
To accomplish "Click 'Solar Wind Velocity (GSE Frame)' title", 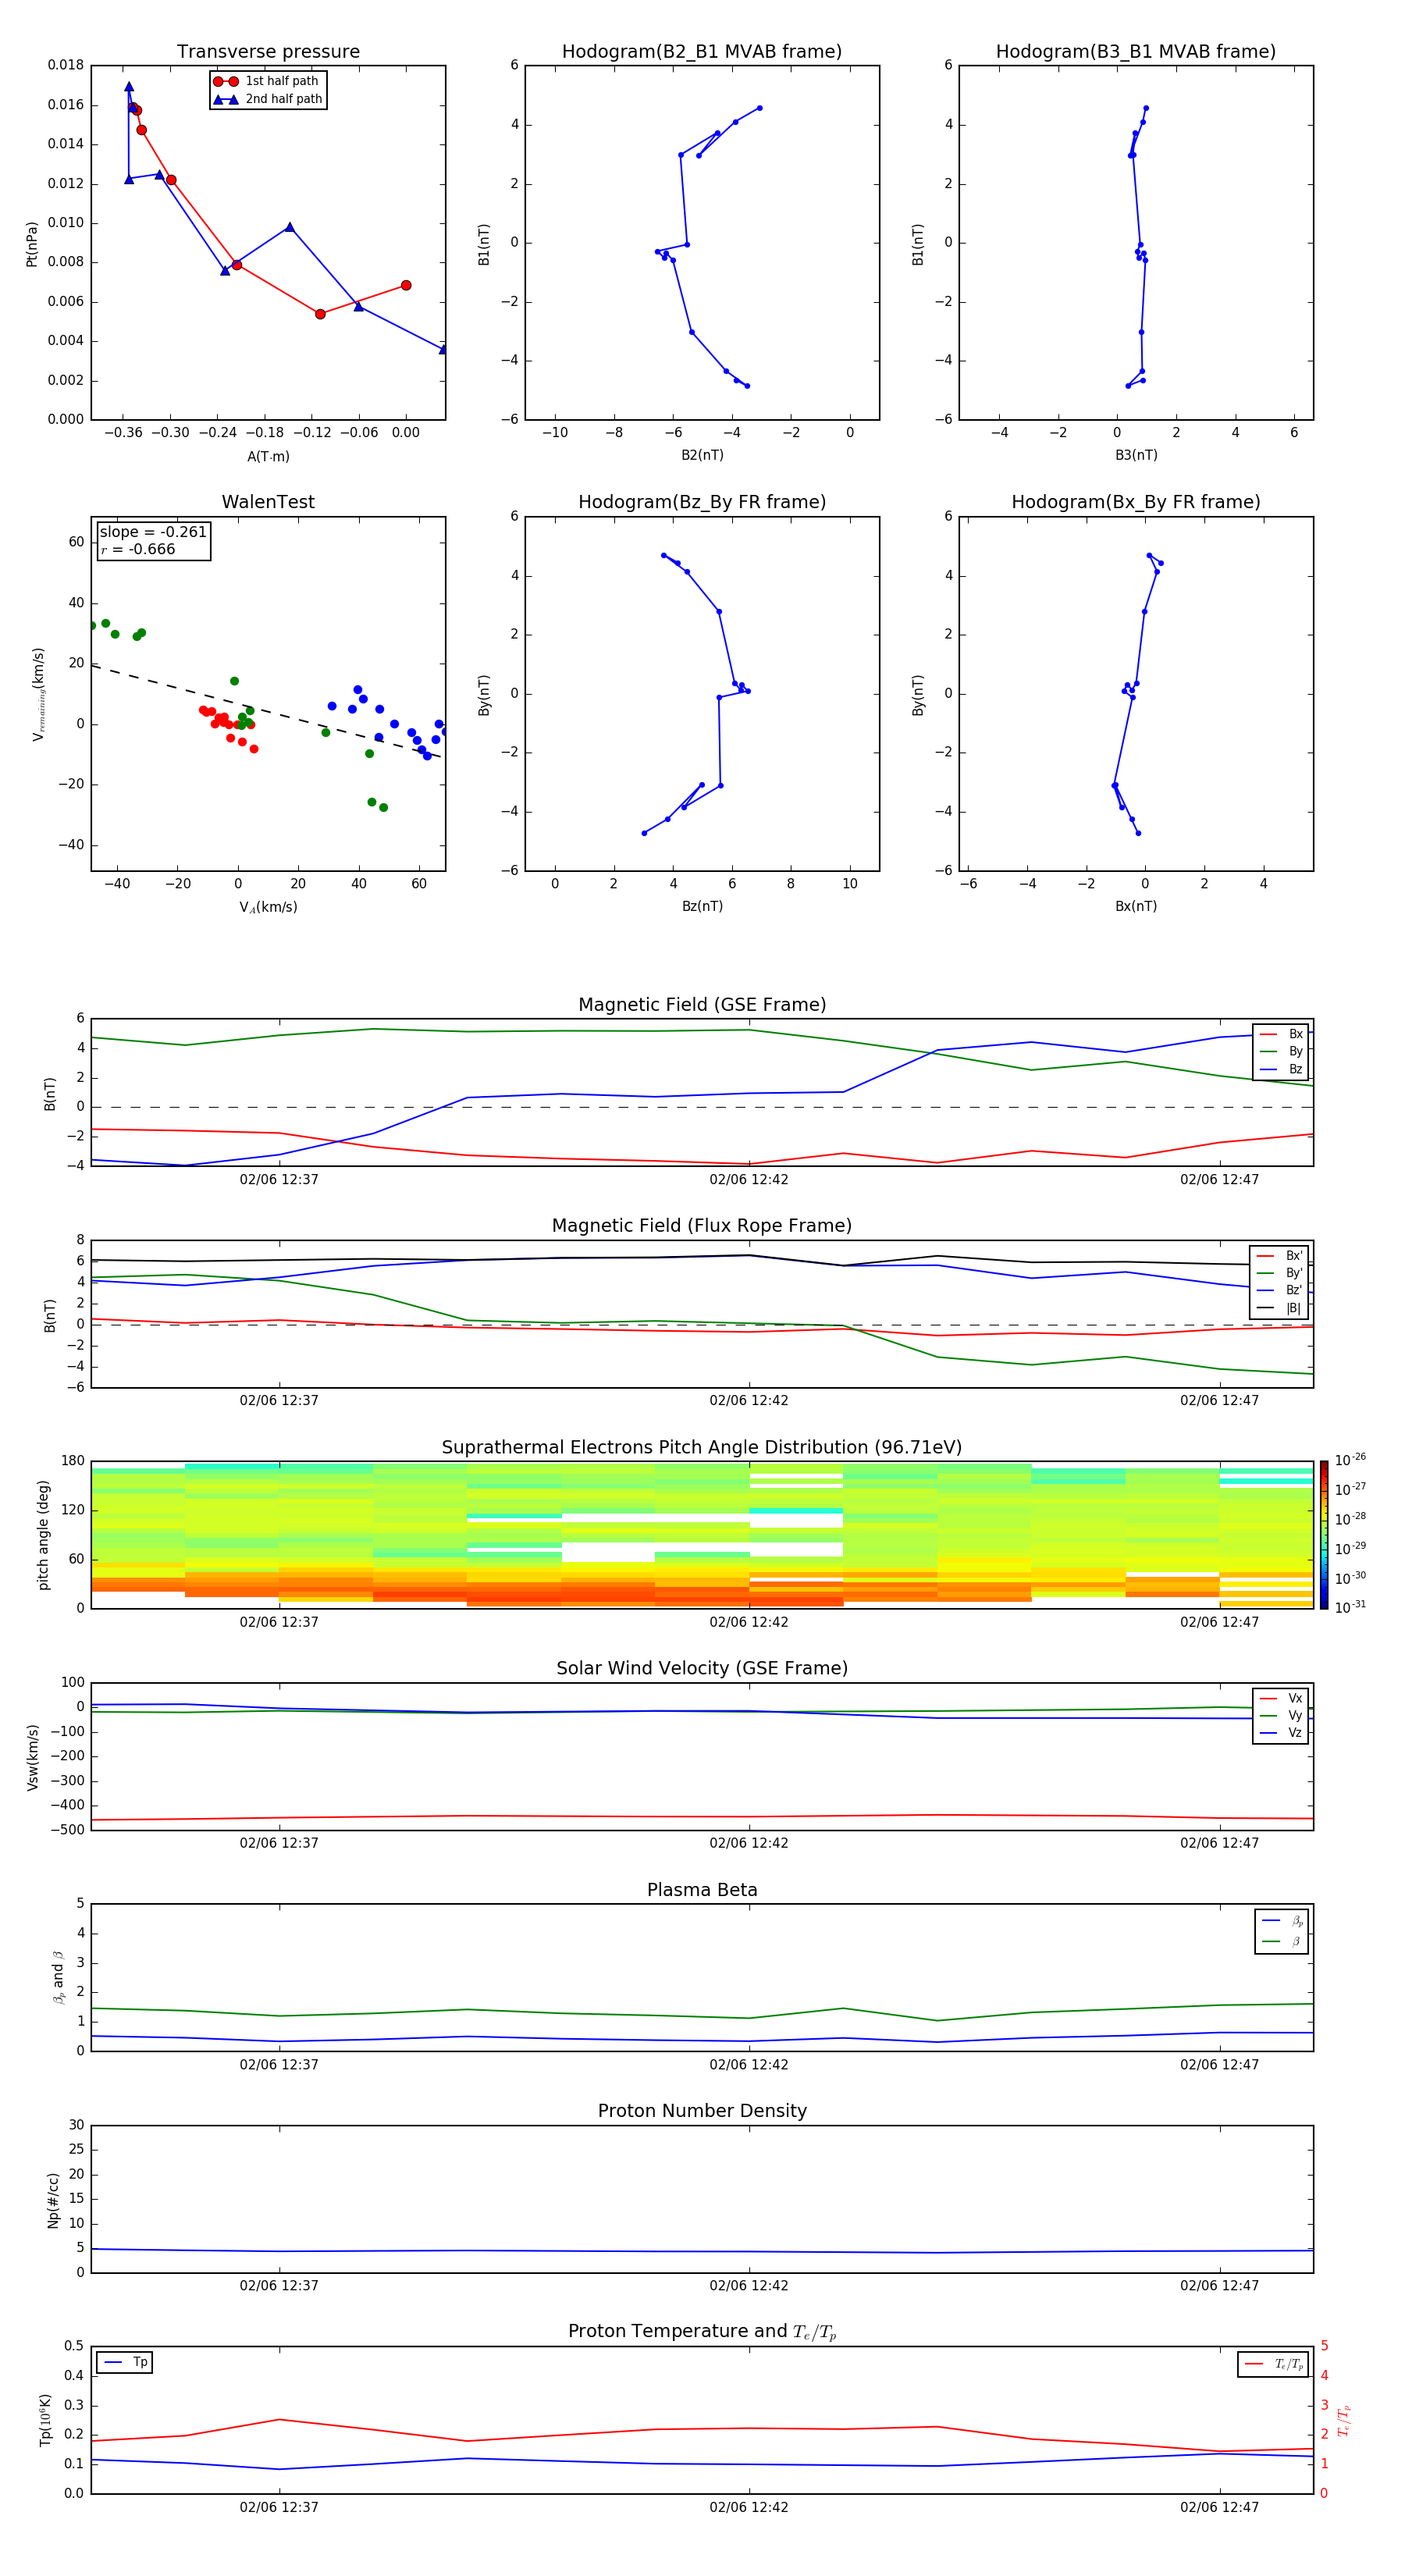I will pos(702,1669).
